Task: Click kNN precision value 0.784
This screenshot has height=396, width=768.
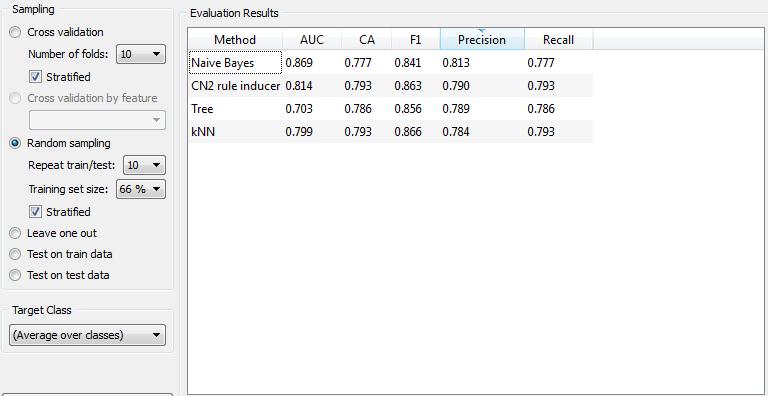Action: [x=456, y=132]
